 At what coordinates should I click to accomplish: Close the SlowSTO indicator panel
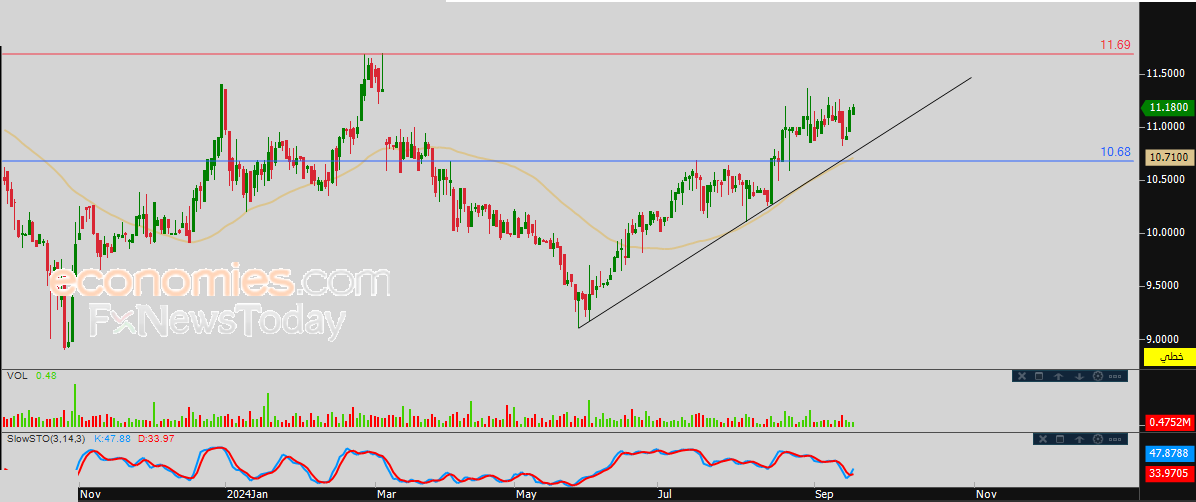click(x=1043, y=439)
